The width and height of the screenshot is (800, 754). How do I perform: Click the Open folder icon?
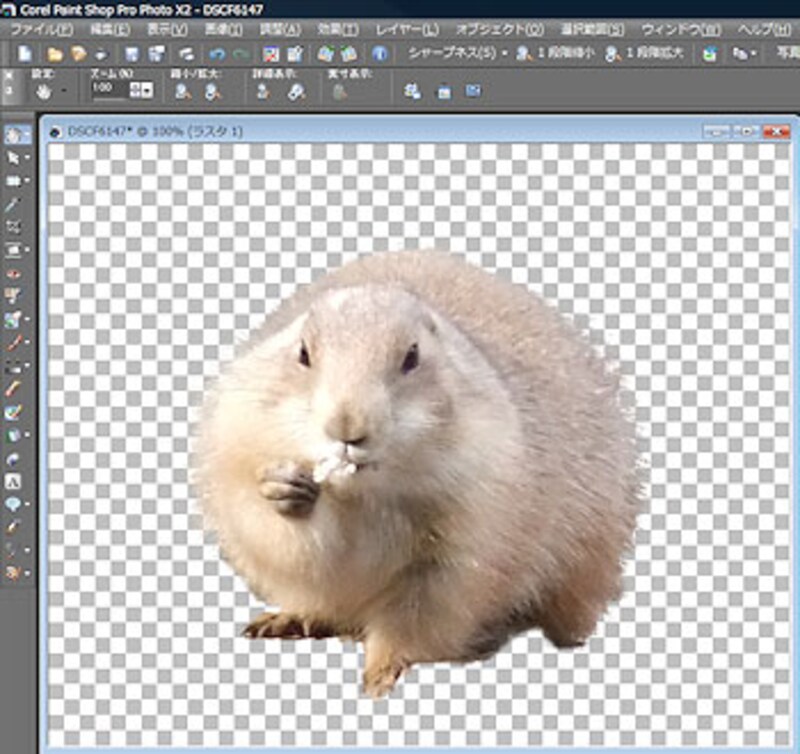55,54
